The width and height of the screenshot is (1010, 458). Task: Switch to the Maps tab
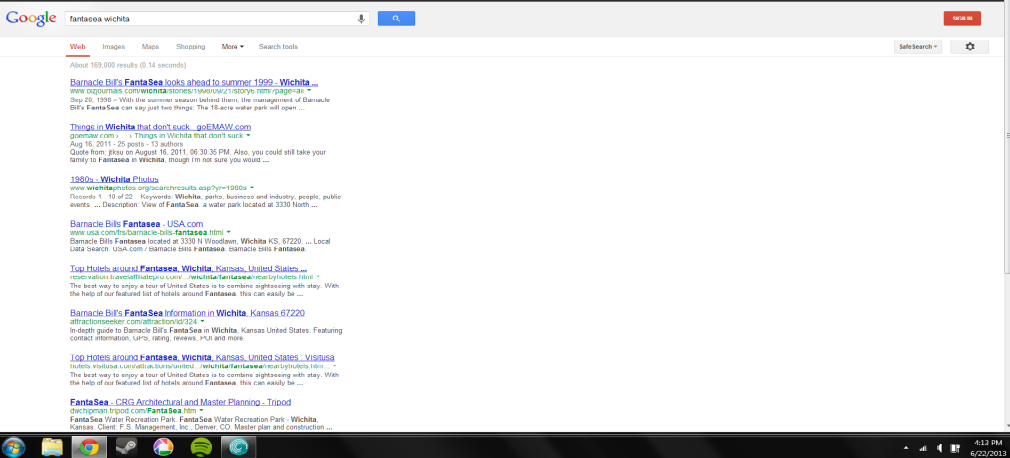pyautogui.click(x=150, y=47)
